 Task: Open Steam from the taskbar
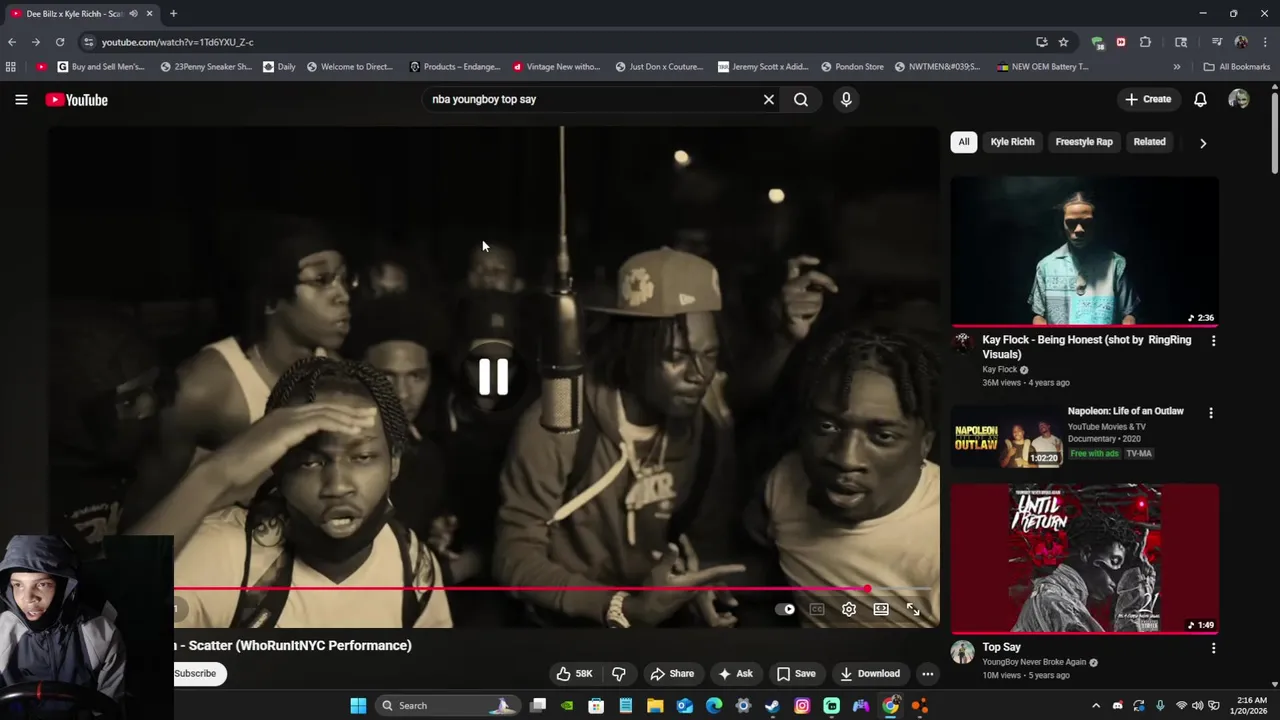(x=773, y=706)
